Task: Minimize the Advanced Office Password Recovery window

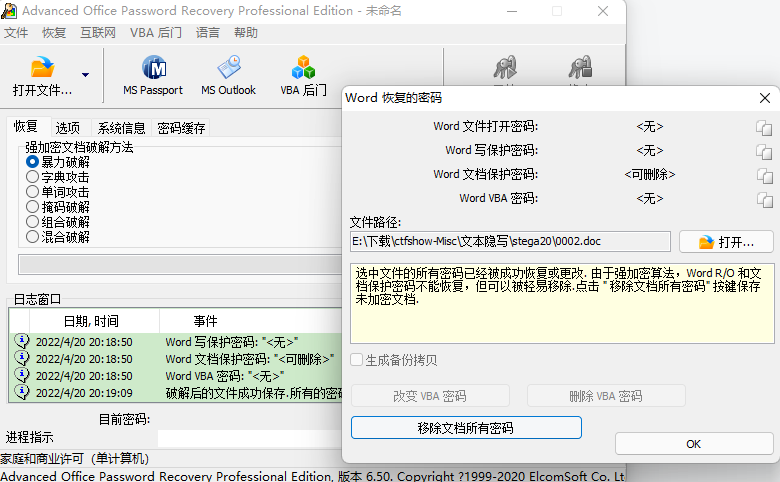Action: [512, 11]
